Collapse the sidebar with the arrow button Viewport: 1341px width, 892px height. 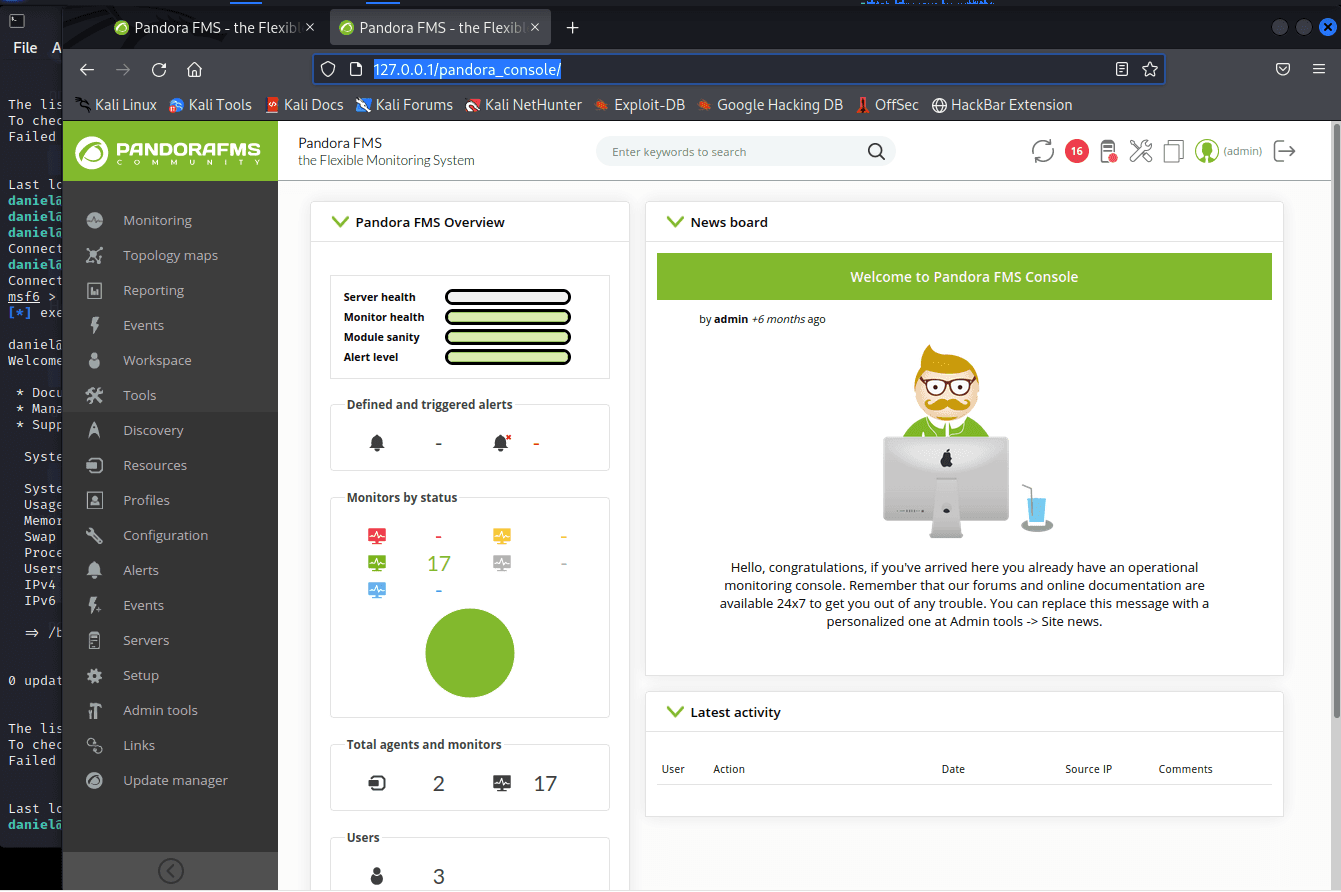(x=171, y=871)
